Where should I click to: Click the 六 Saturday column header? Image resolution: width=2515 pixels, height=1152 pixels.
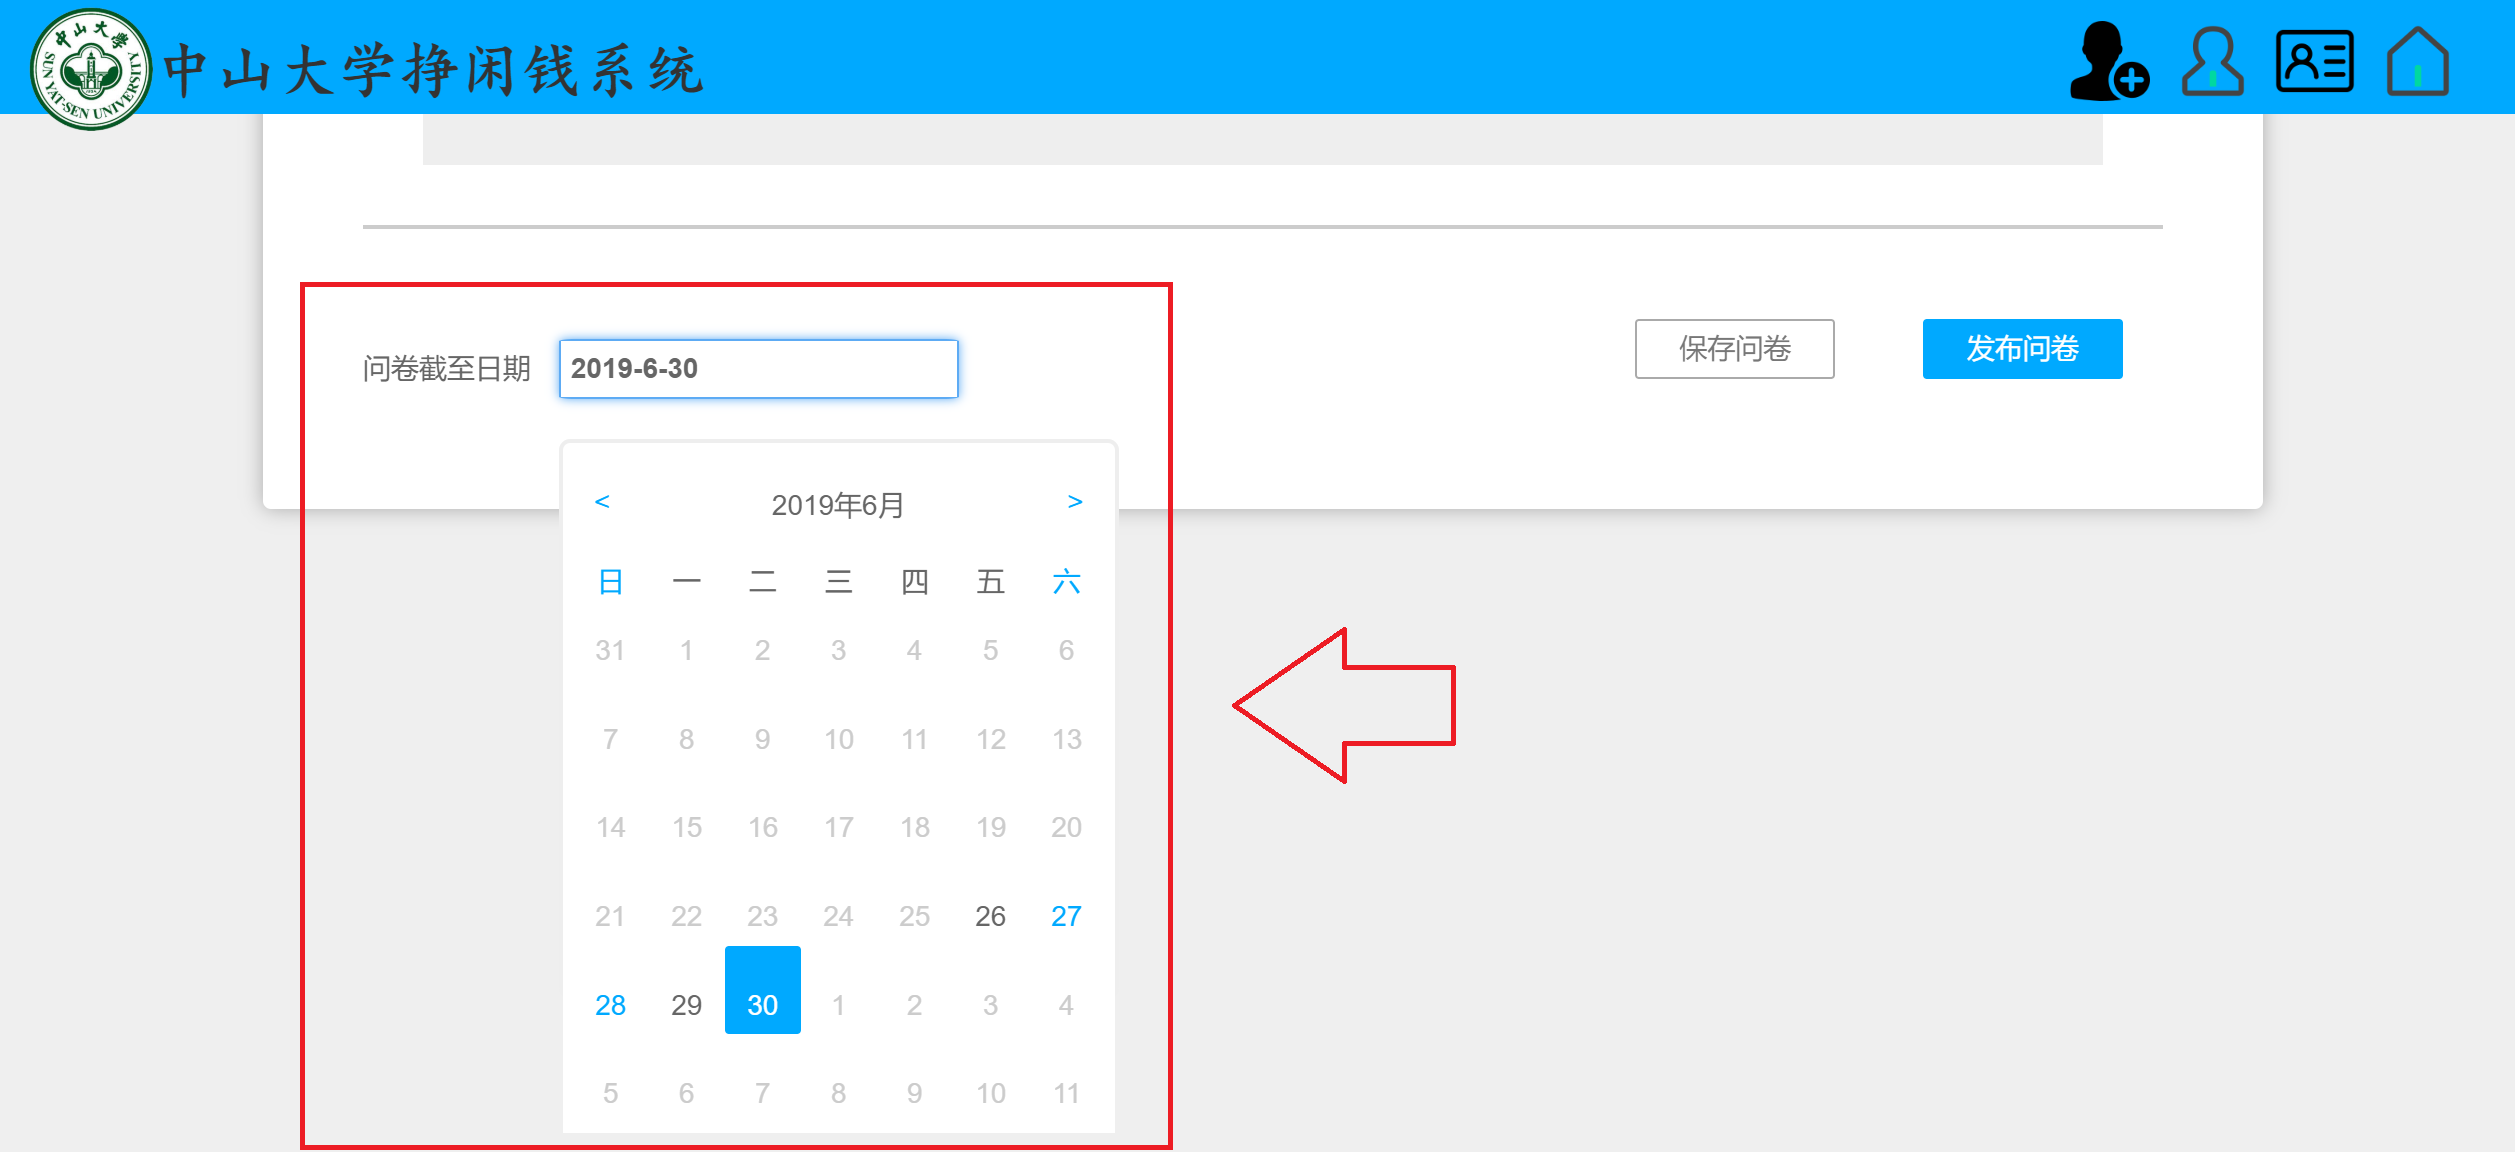[x=1067, y=582]
